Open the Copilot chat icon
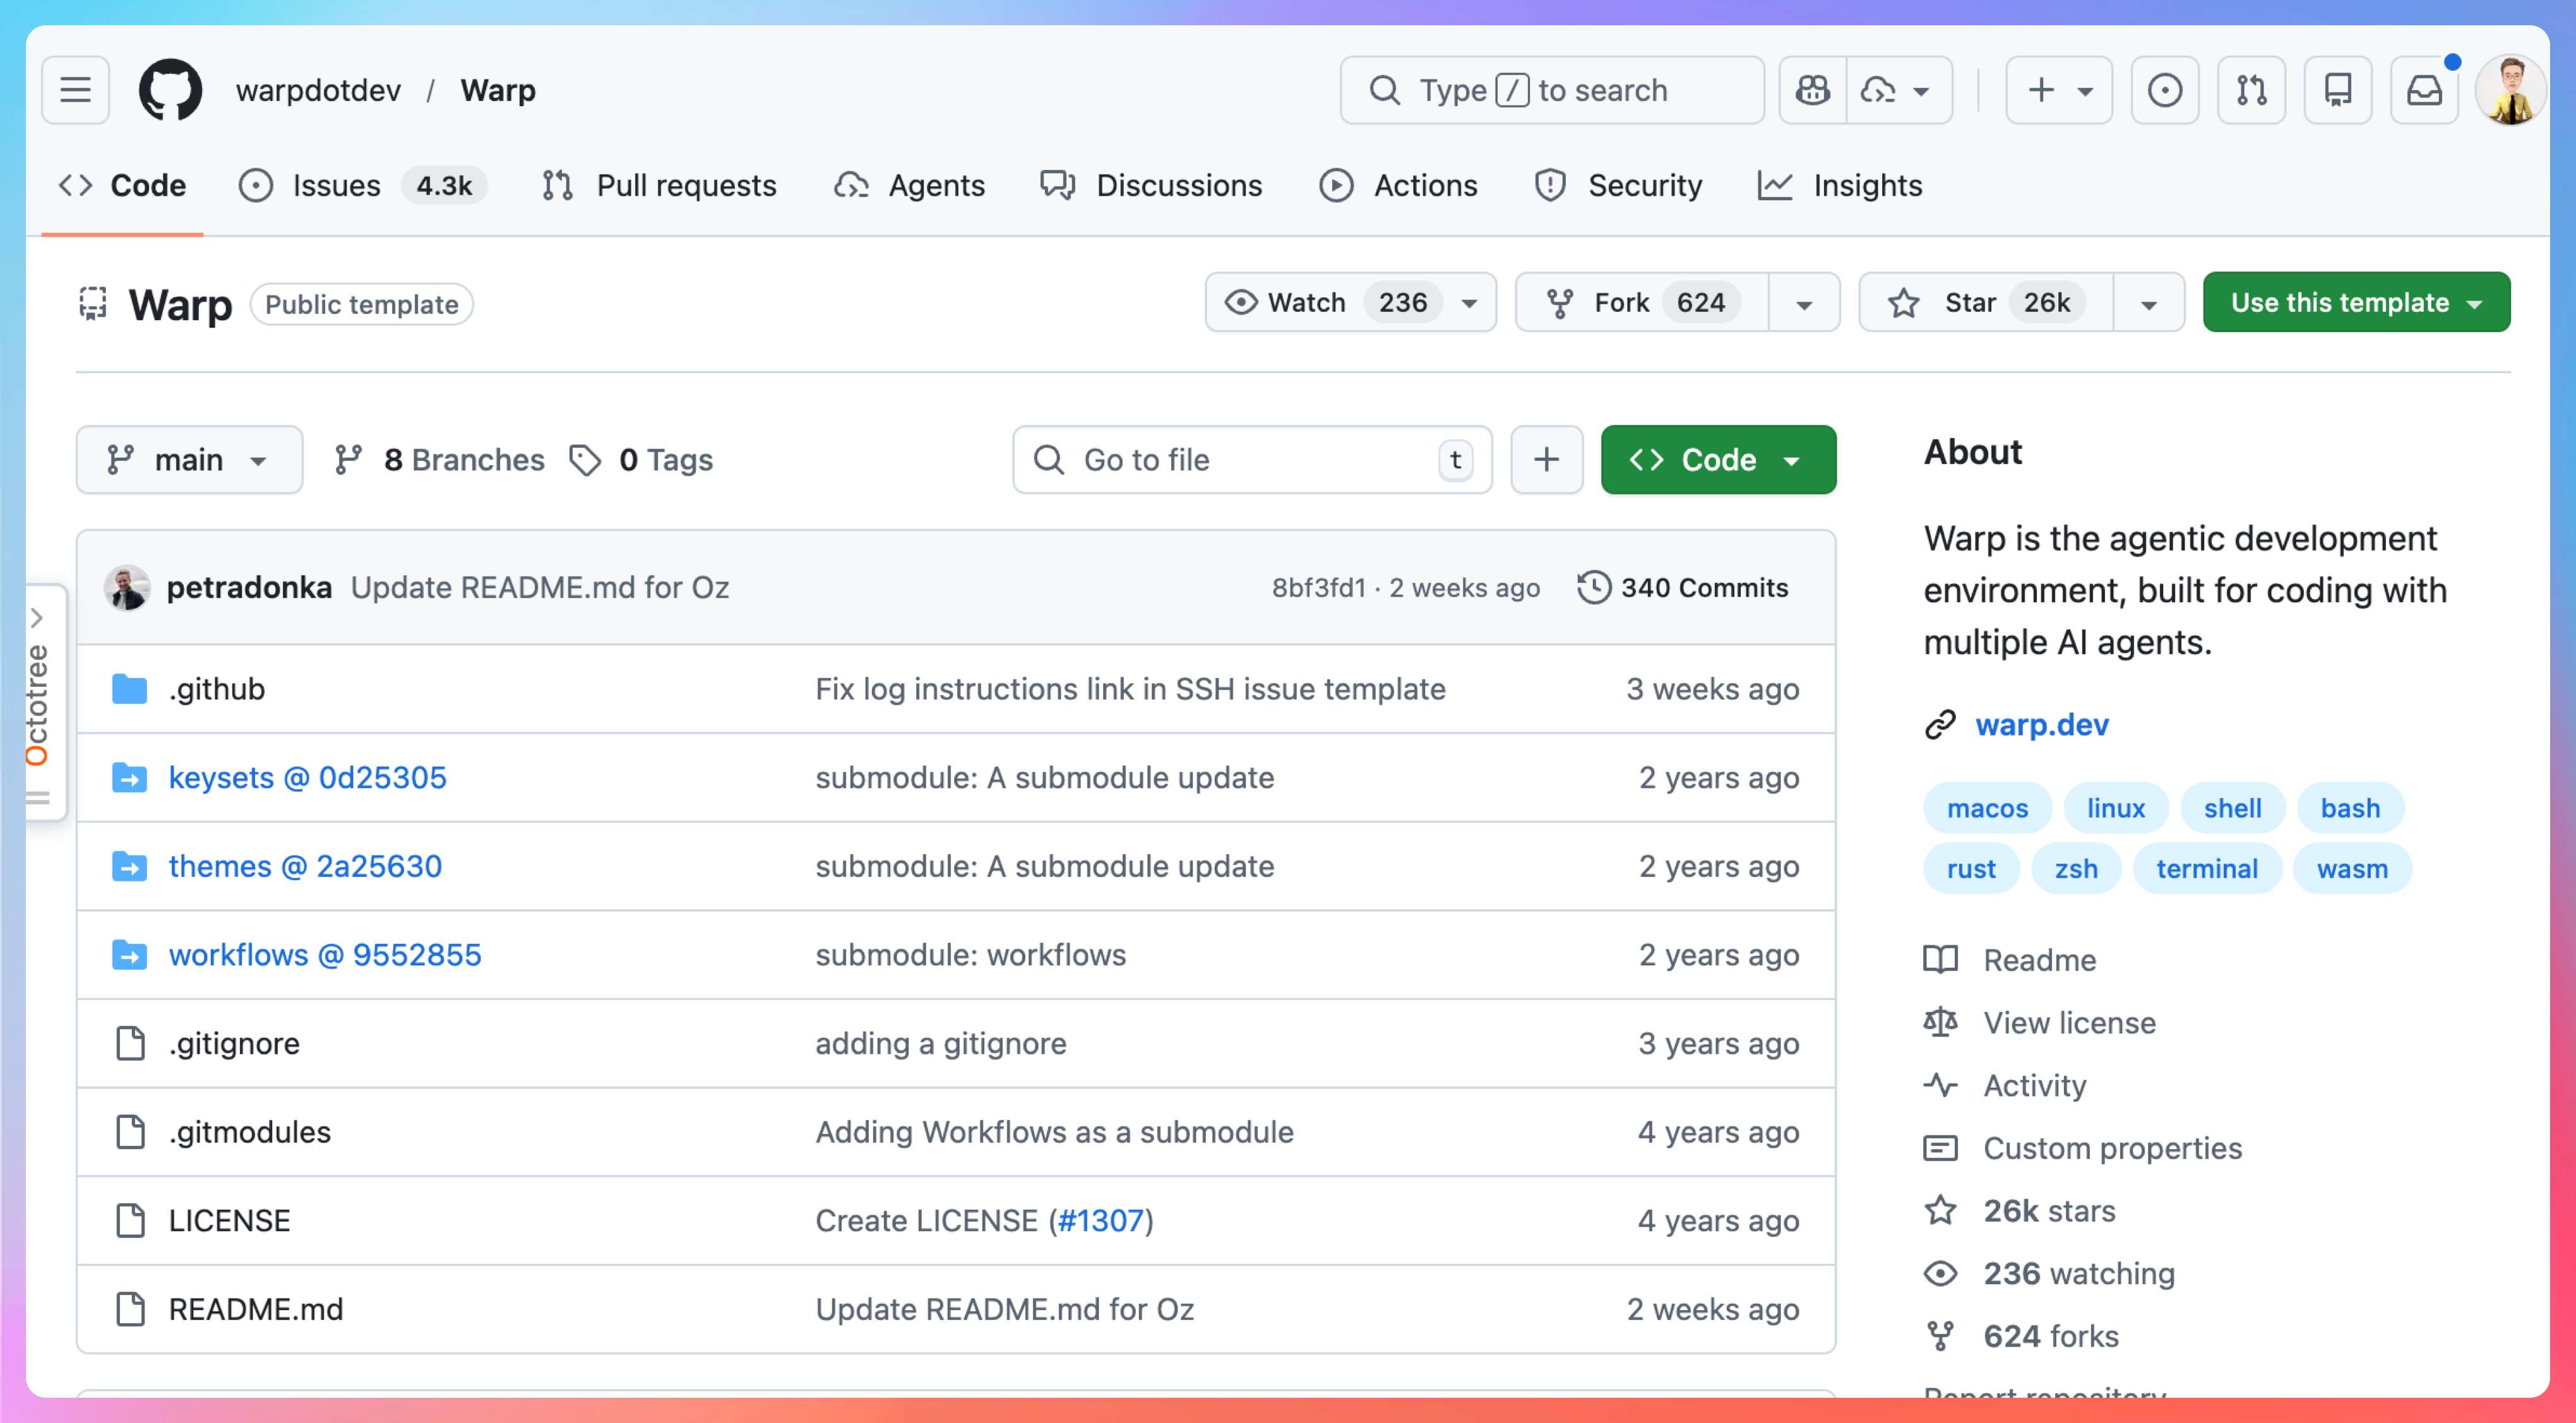The width and height of the screenshot is (2576, 1423). coord(1812,90)
